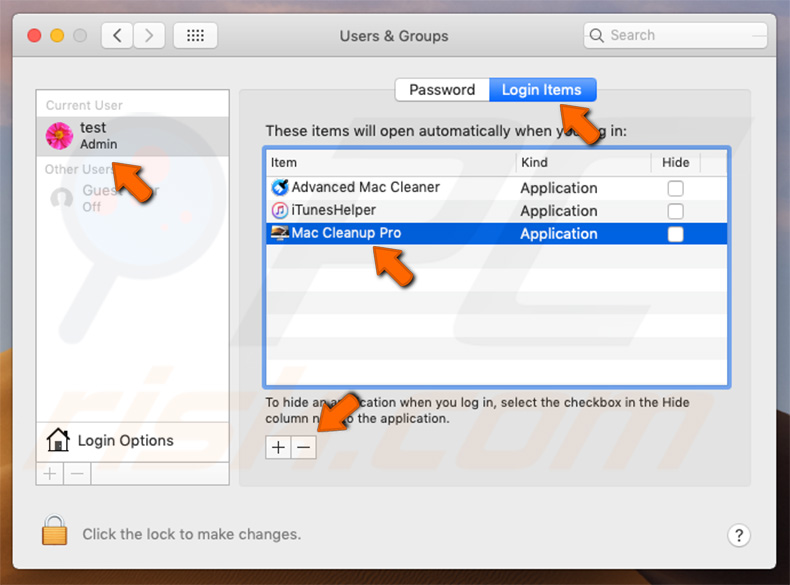This screenshot has width=790, height=585.
Task: Sort by the Kind column header
Action: 583,163
